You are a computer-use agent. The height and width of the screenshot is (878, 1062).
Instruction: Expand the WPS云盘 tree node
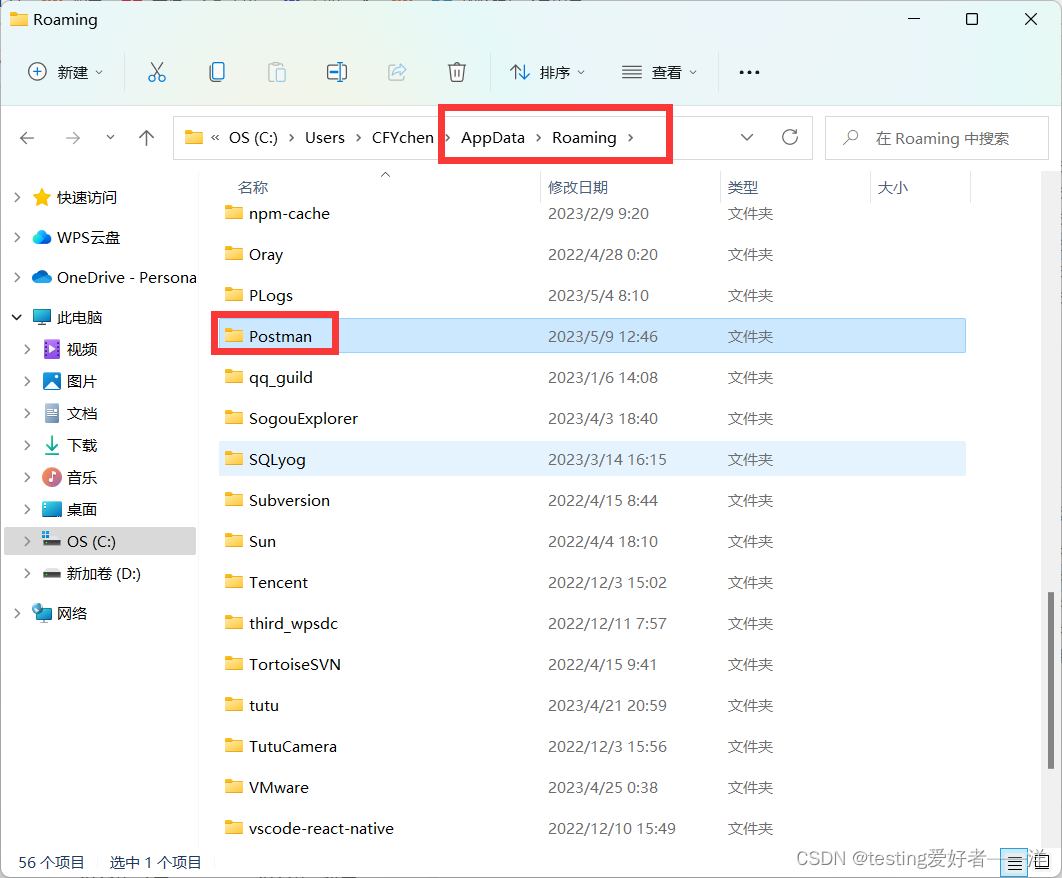pyautogui.click(x=17, y=237)
